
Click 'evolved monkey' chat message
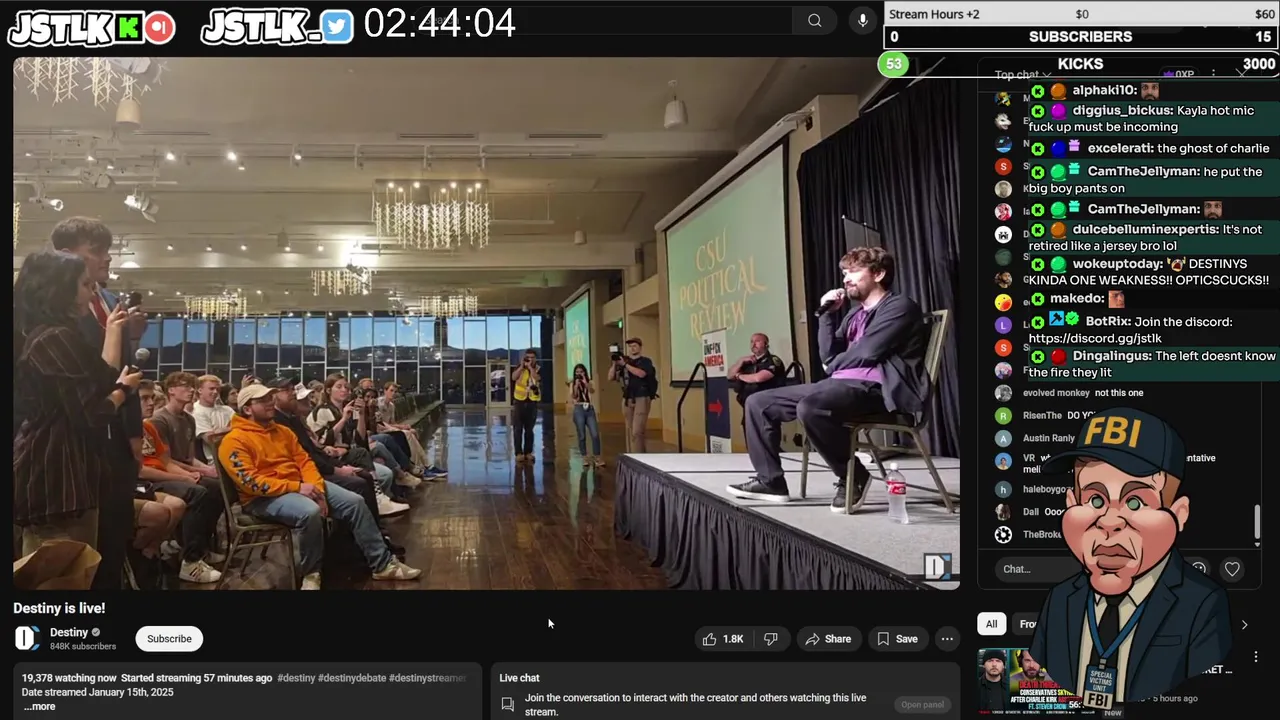point(1083,393)
